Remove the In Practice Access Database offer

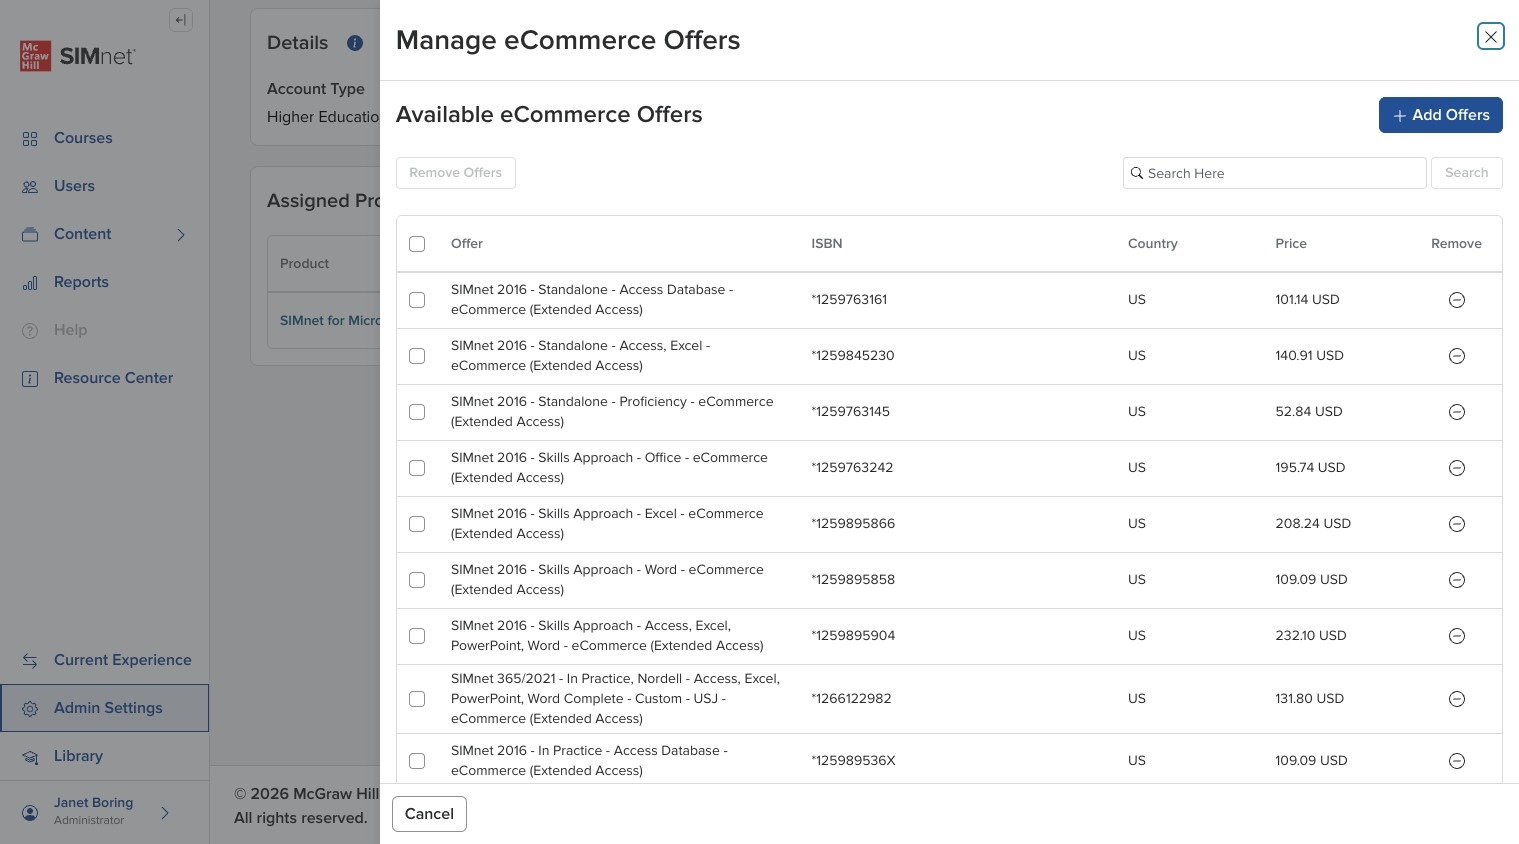pyautogui.click(x=1457, y=761)
